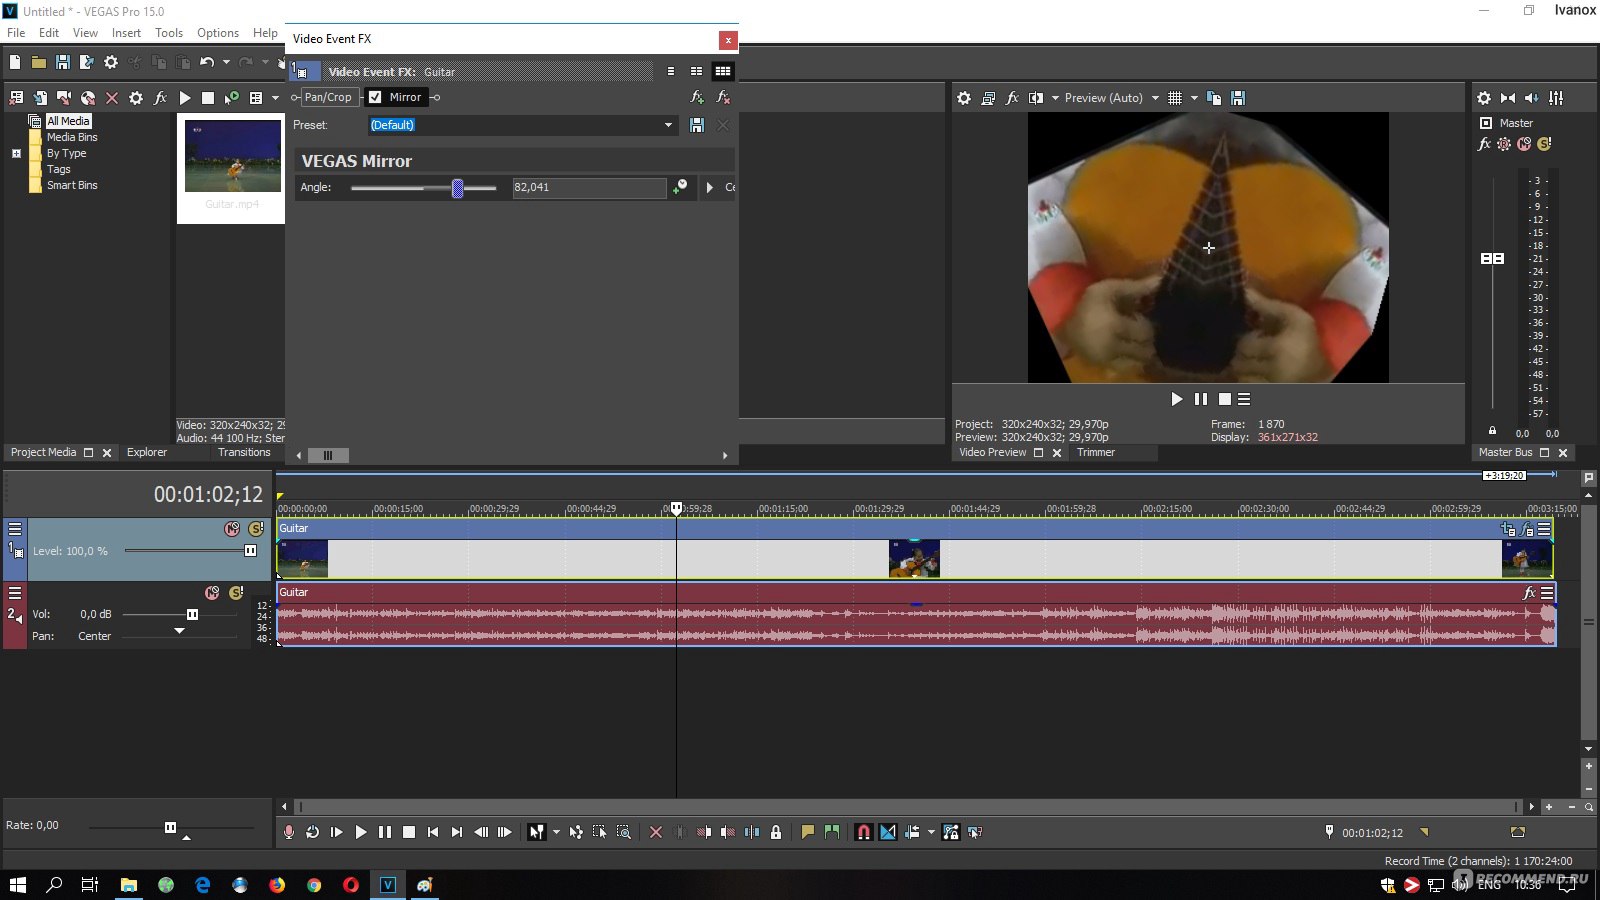
Task: Expand the Angle parameter arrow
Action: [710, 187]
